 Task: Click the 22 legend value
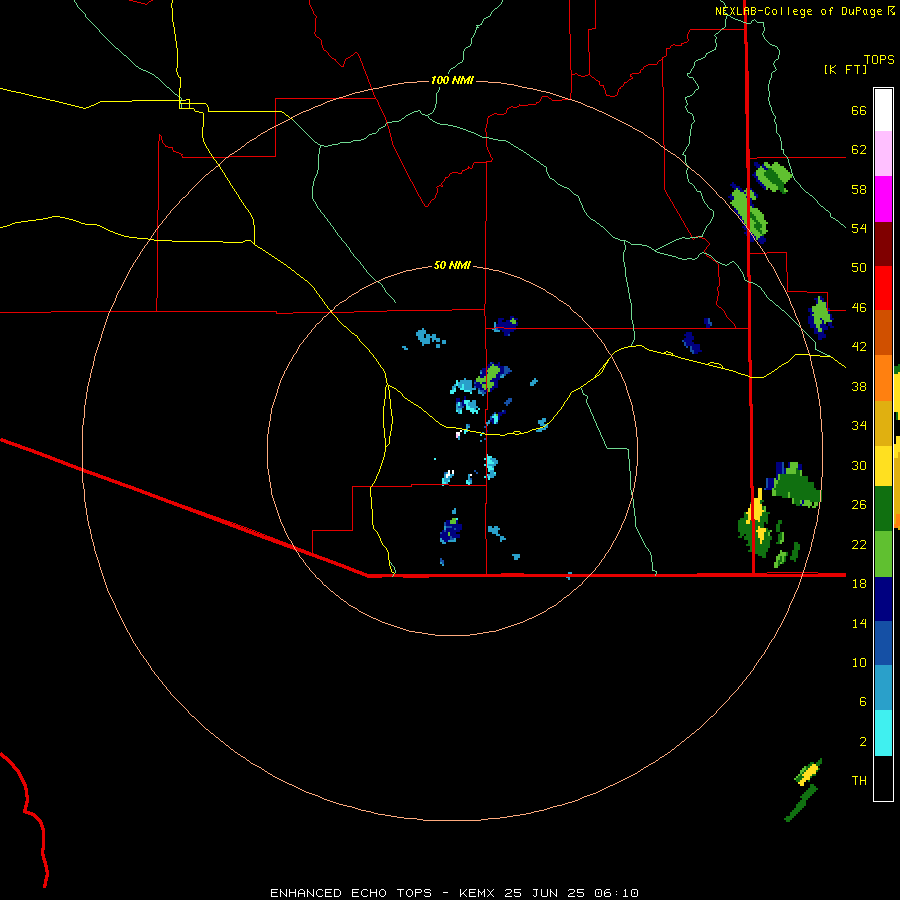click(859, 544)
